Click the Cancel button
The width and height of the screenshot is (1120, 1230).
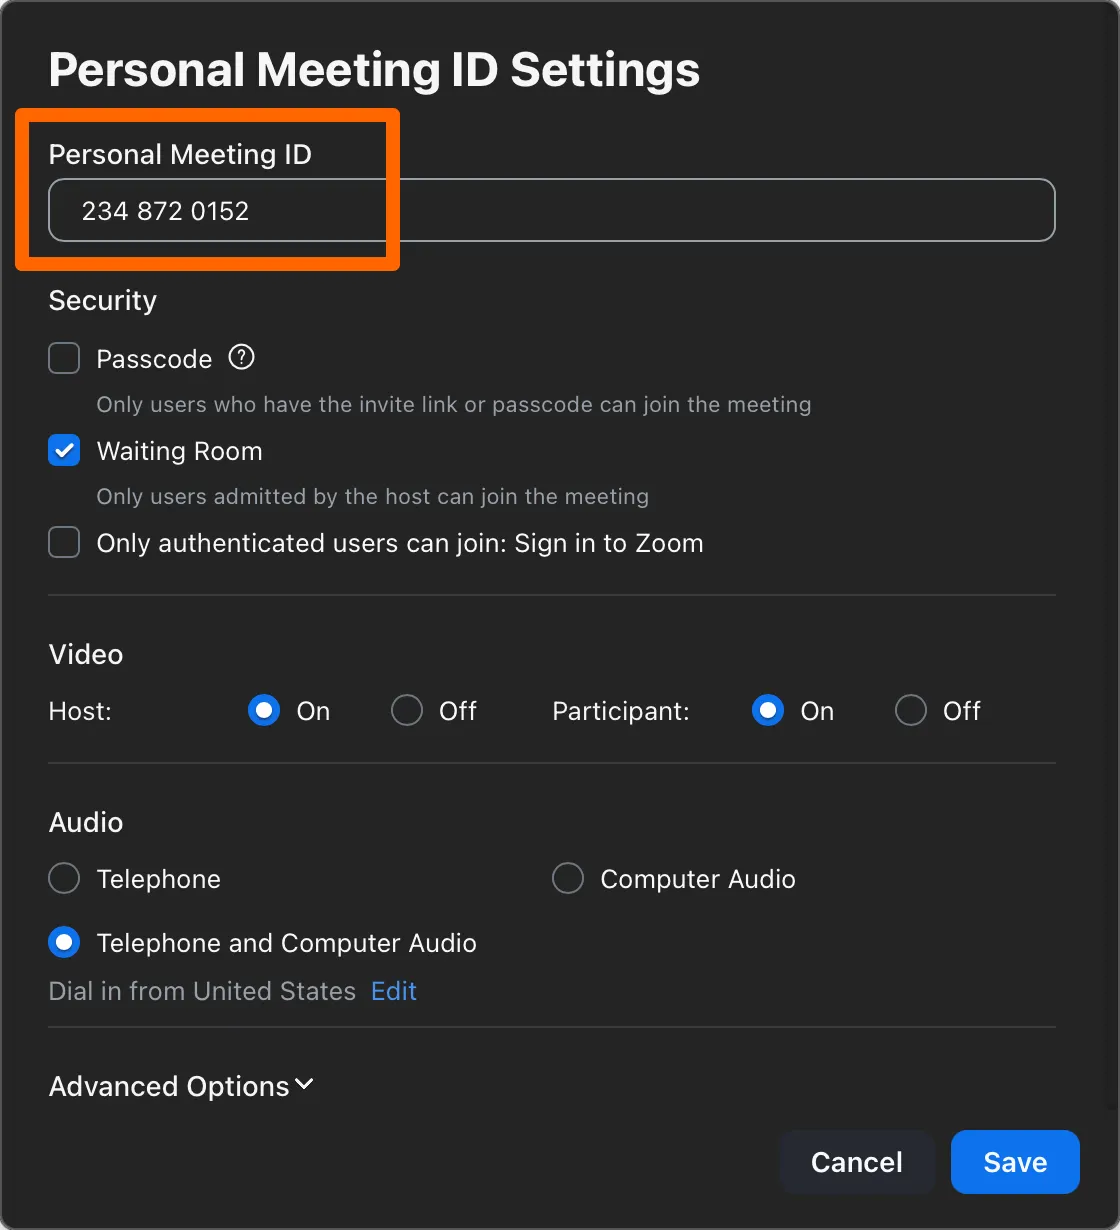tap(857, 1162)
